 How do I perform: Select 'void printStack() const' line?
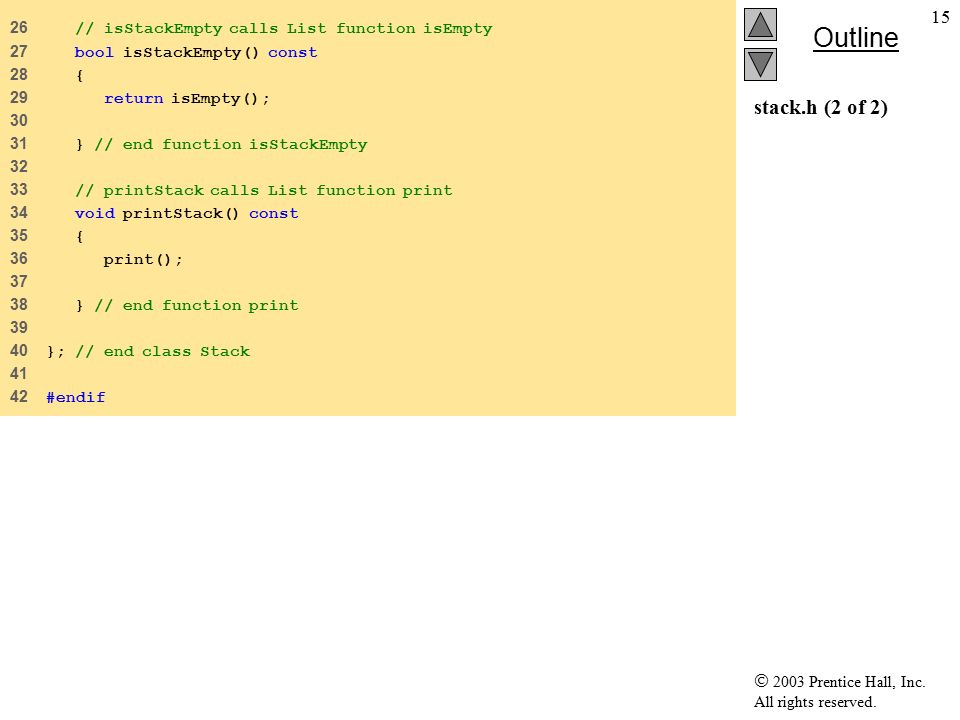[x=186, y=214]
